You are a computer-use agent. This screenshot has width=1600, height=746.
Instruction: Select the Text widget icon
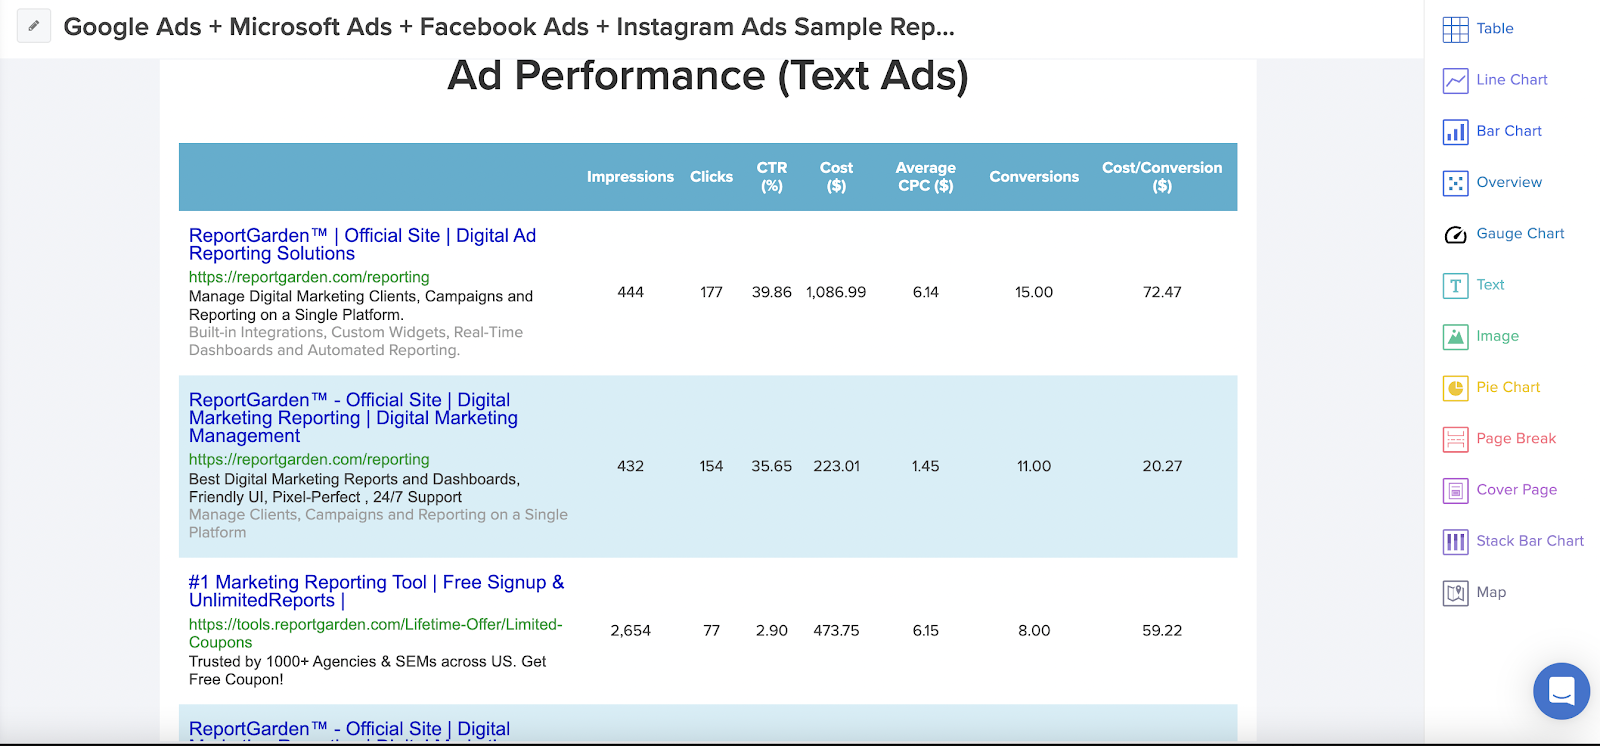[x=1455, y=285]
